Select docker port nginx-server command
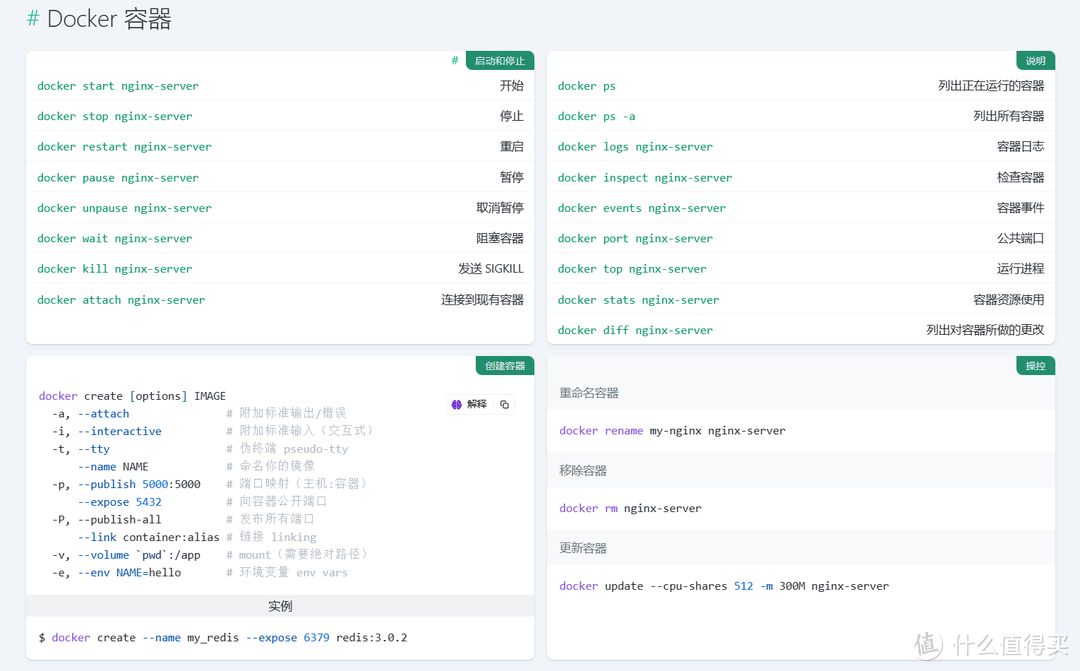 pos(635,238)
